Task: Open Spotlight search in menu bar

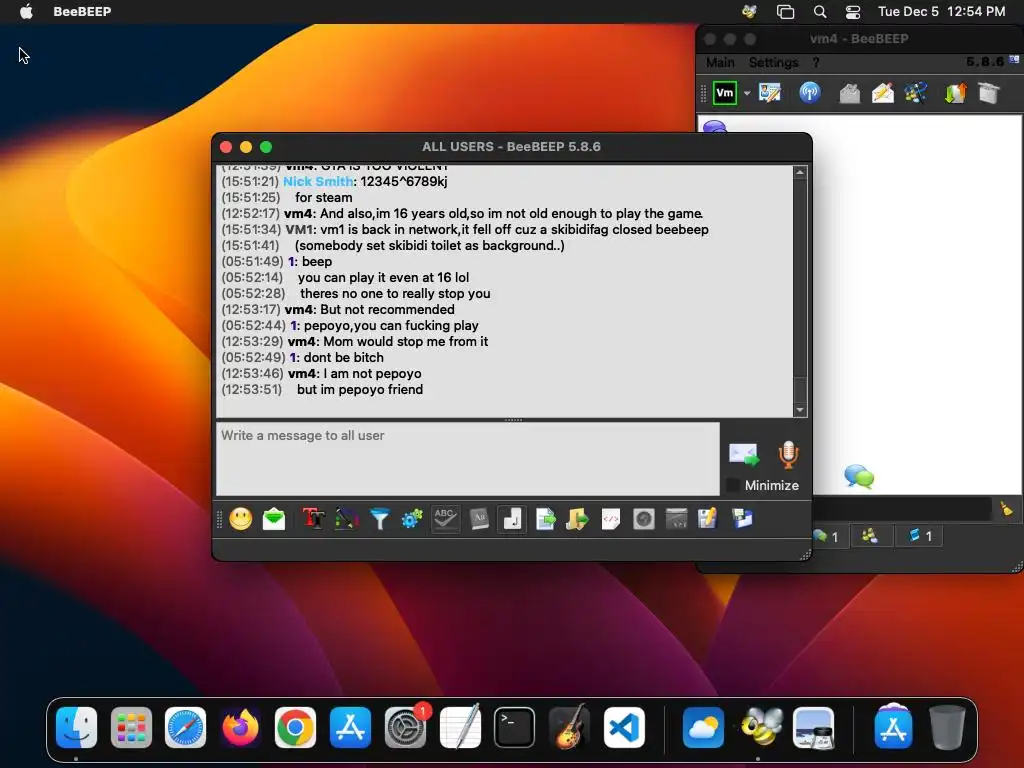Action: 820,11
